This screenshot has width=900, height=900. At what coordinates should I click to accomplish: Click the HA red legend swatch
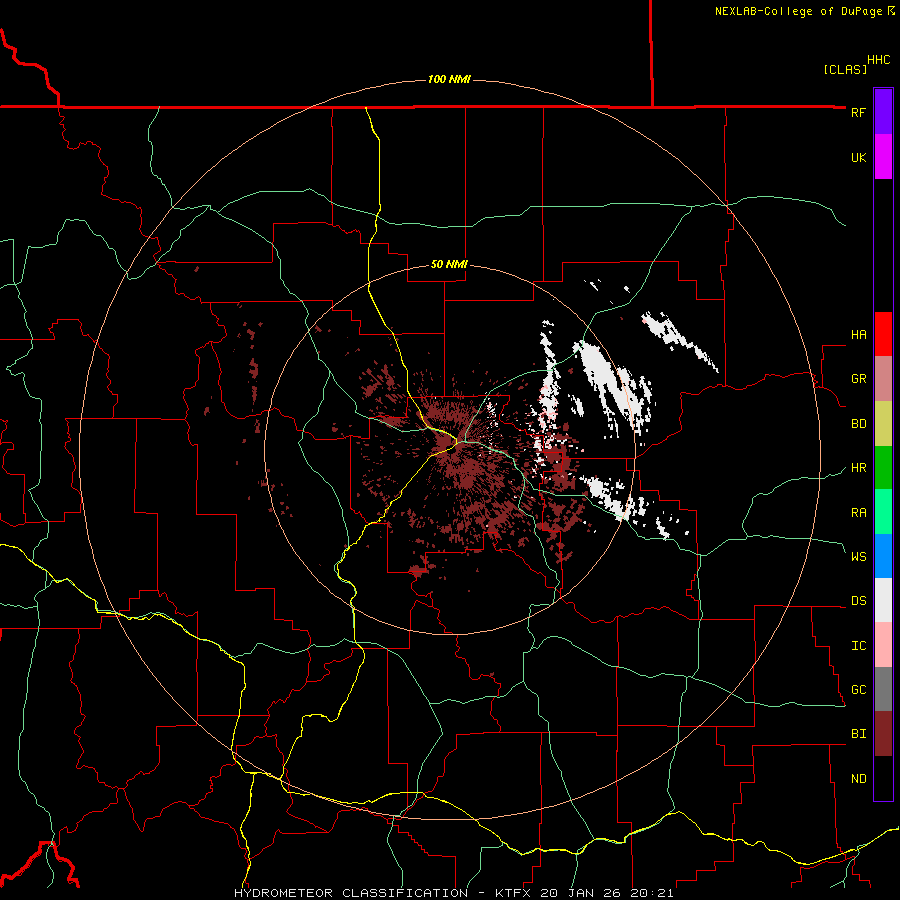[x=883, y=334]
